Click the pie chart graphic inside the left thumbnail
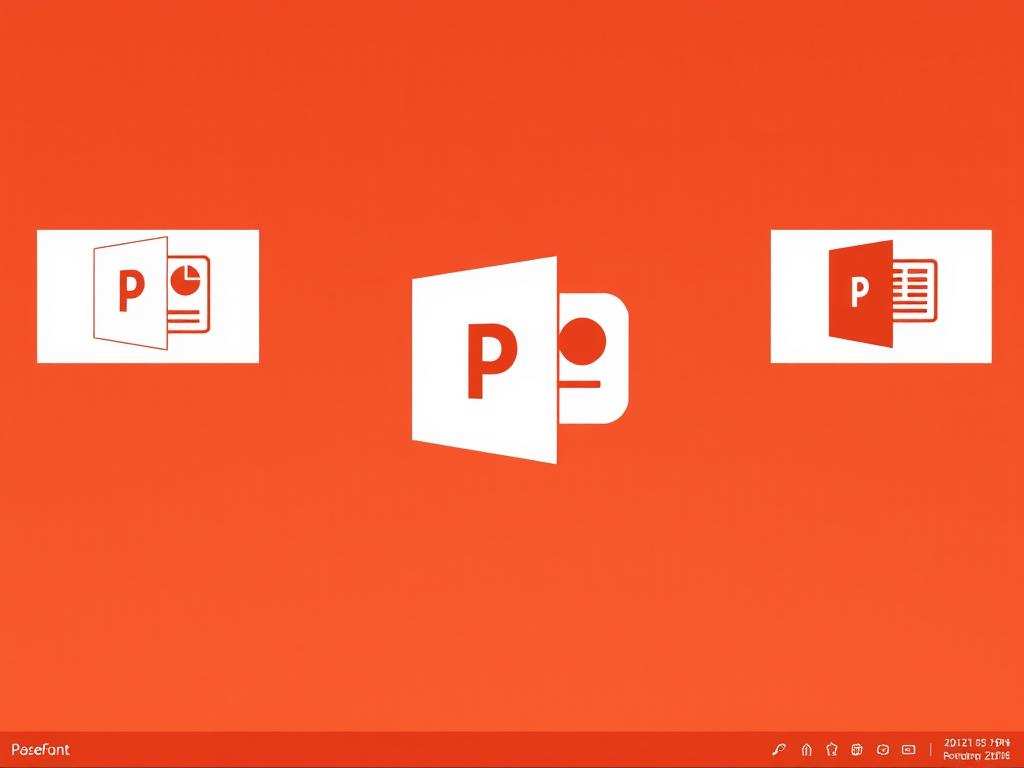Viewport: 1024px width, 768px height. 186,280
